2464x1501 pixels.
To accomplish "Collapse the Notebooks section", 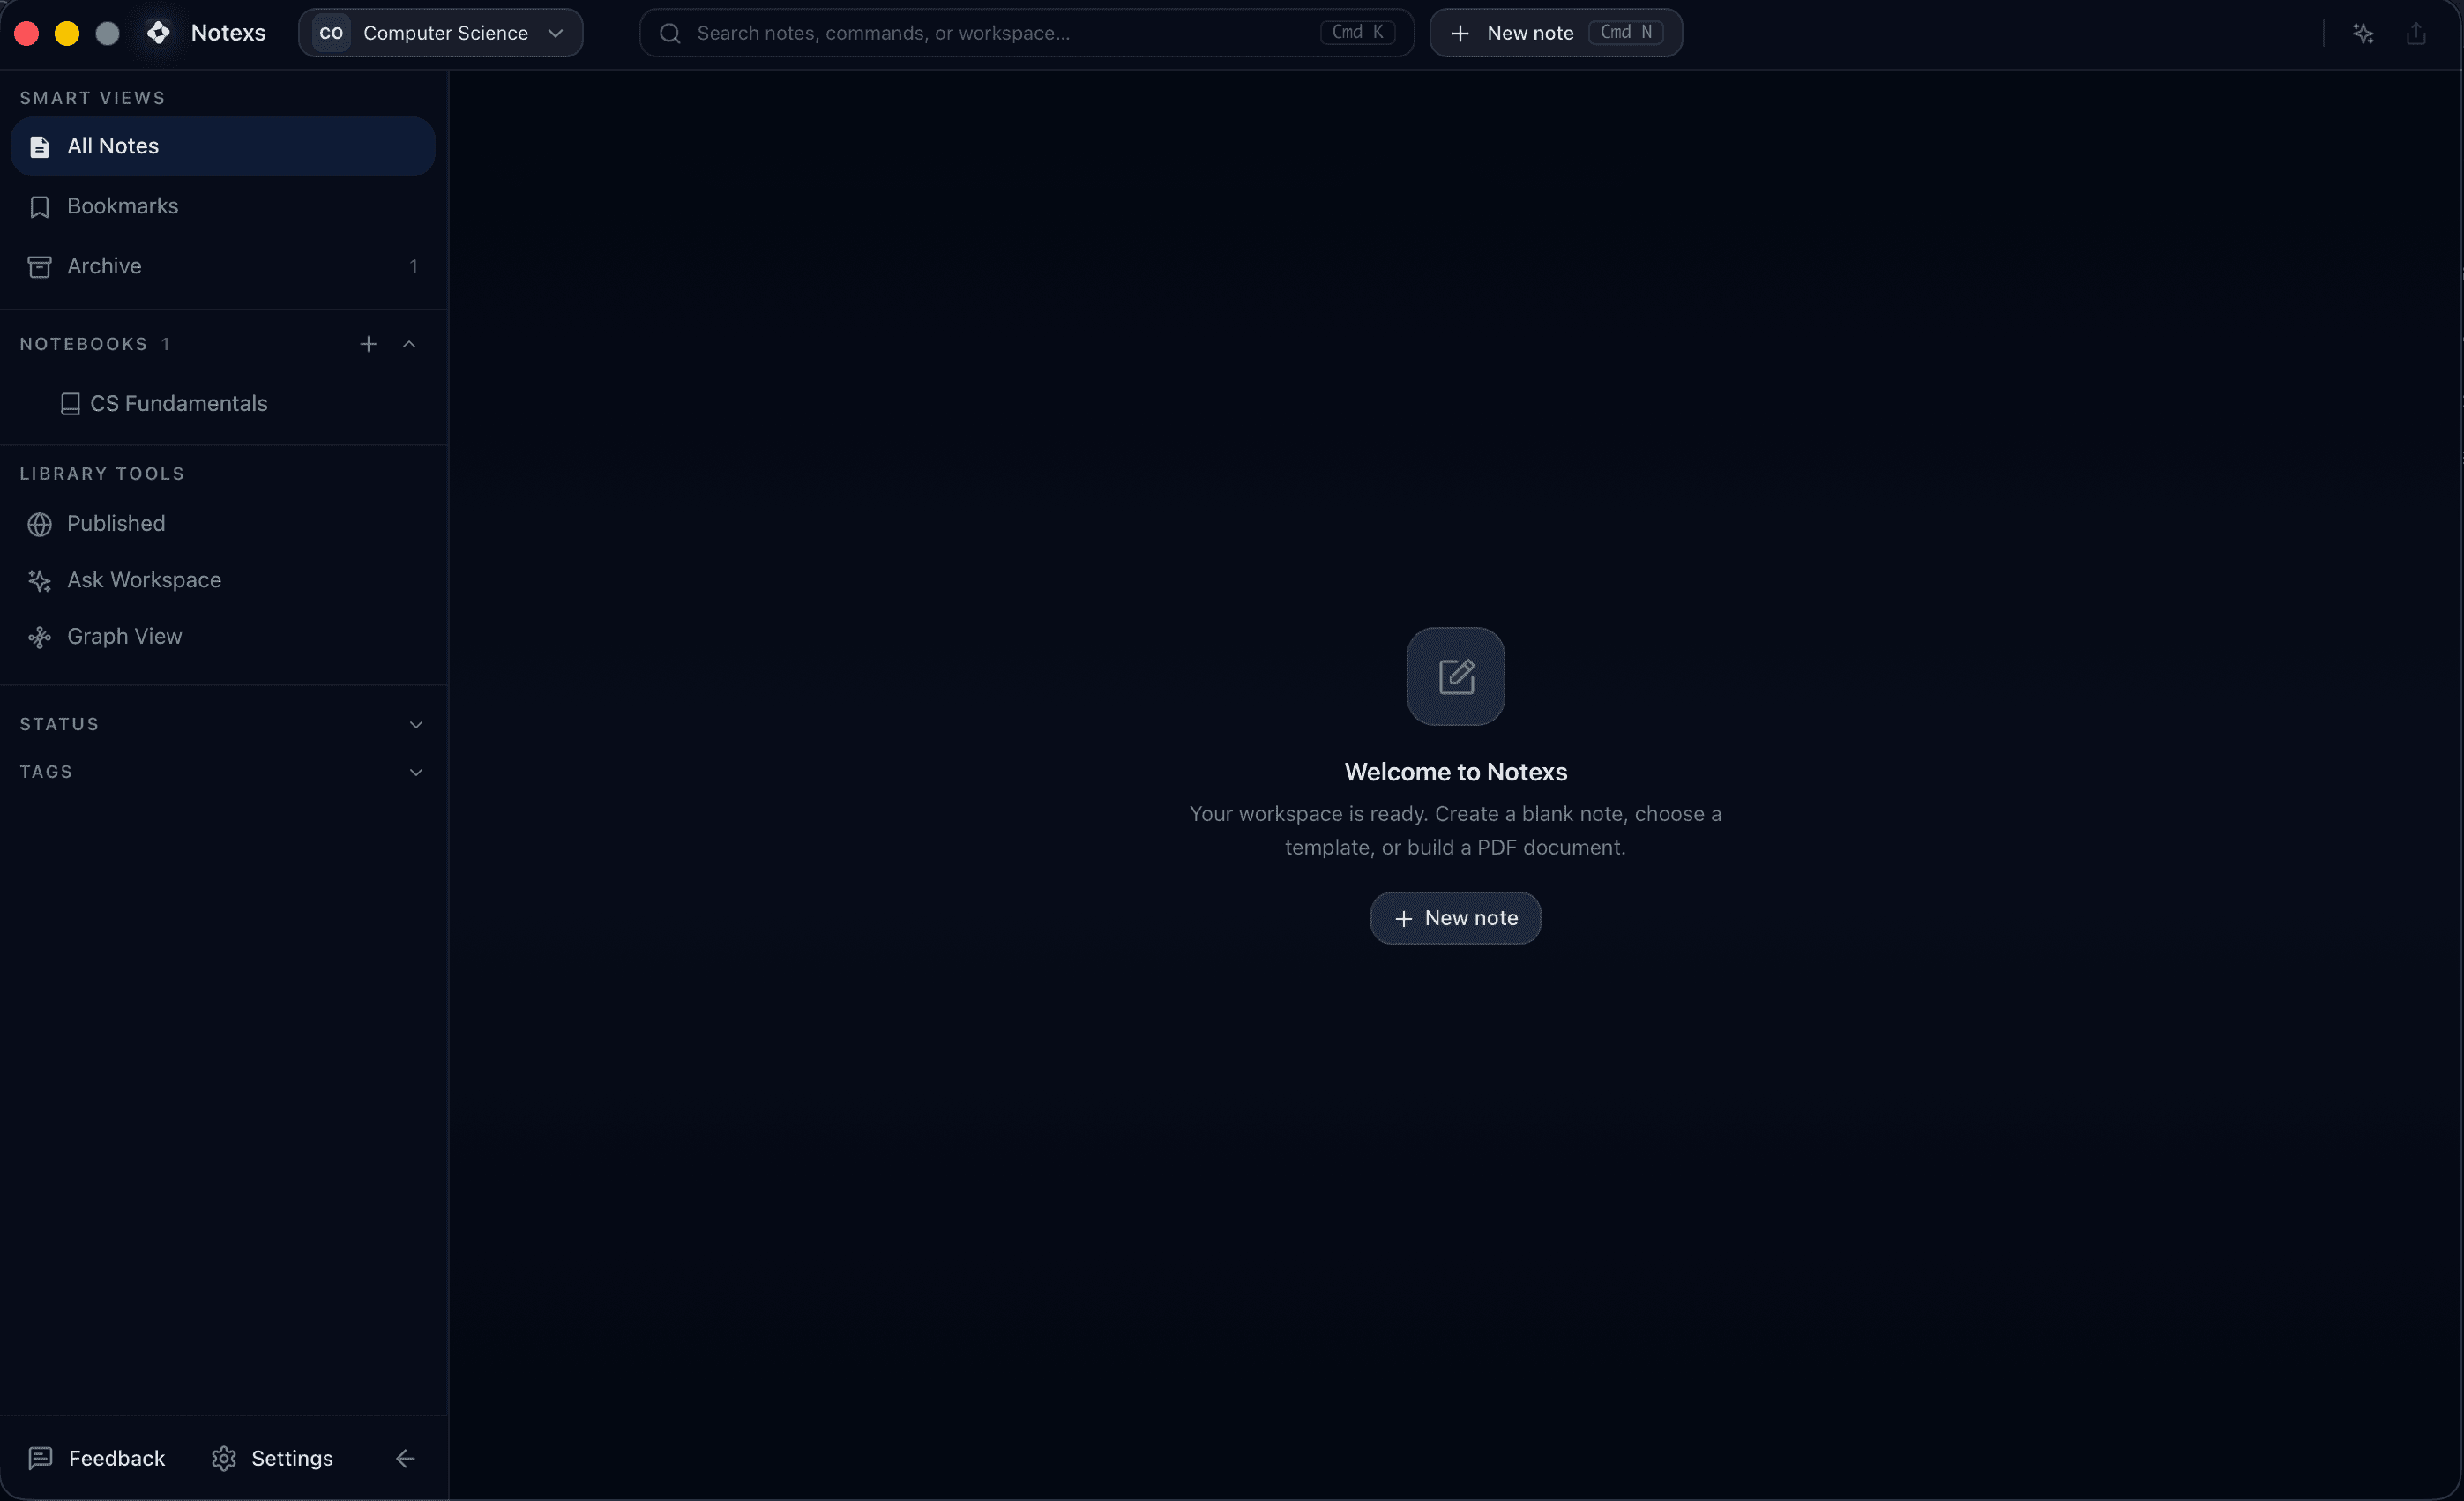I will (409, 344).
